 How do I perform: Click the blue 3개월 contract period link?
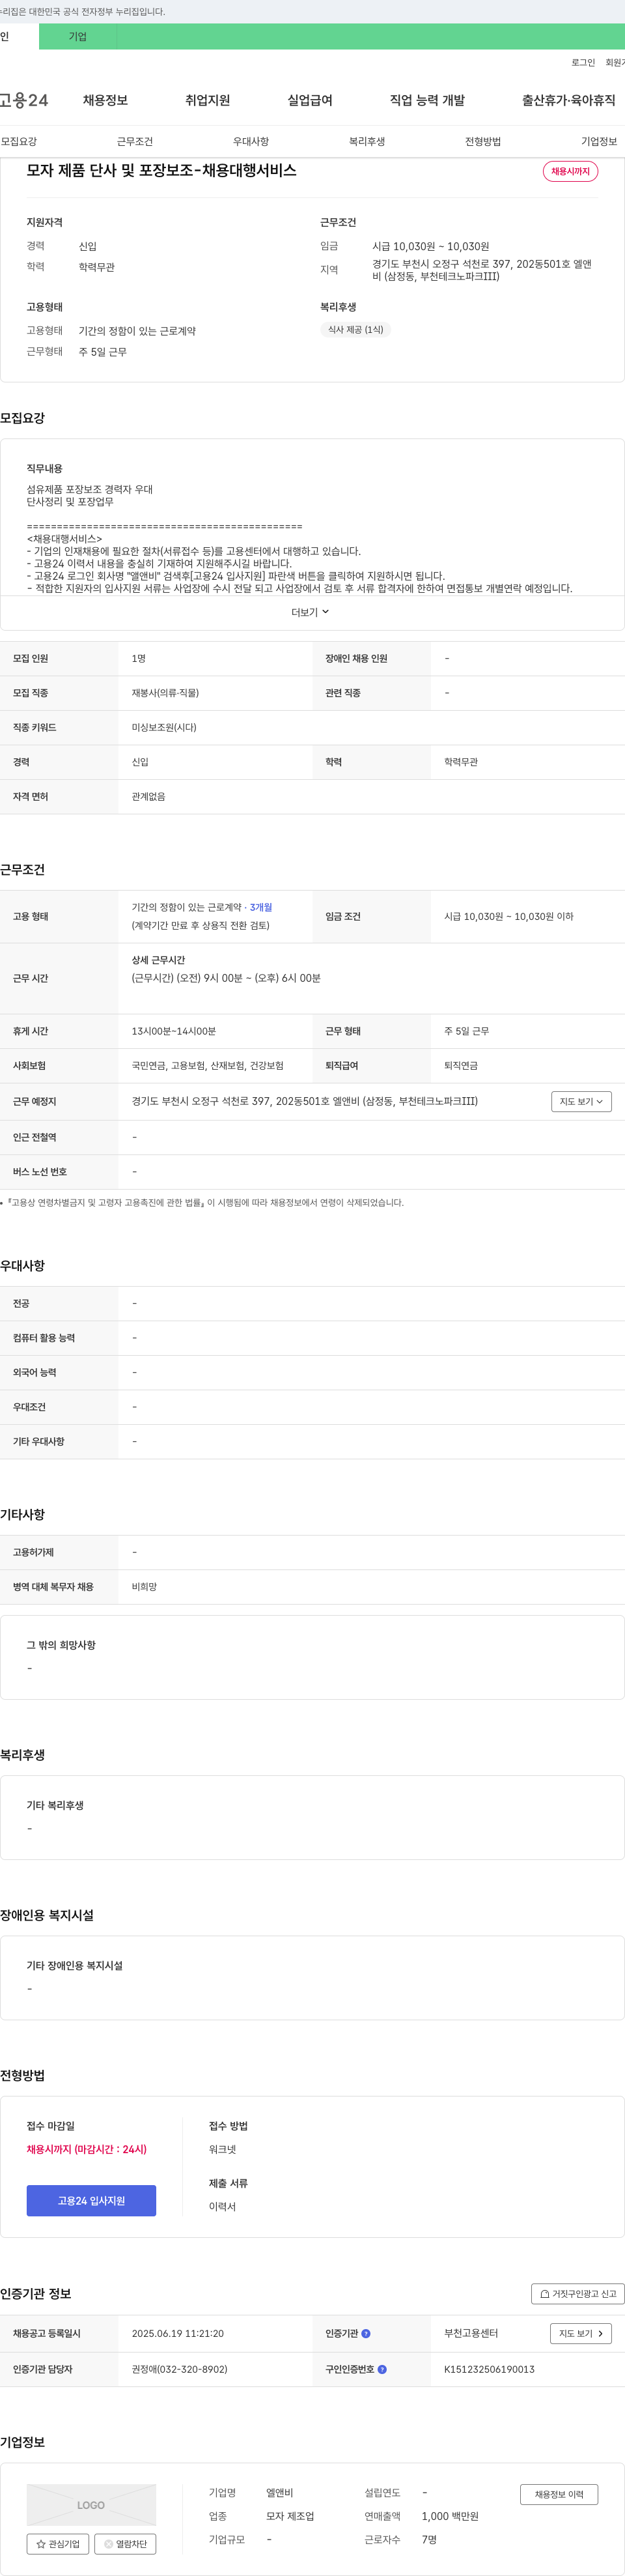[x=261, y=907]
